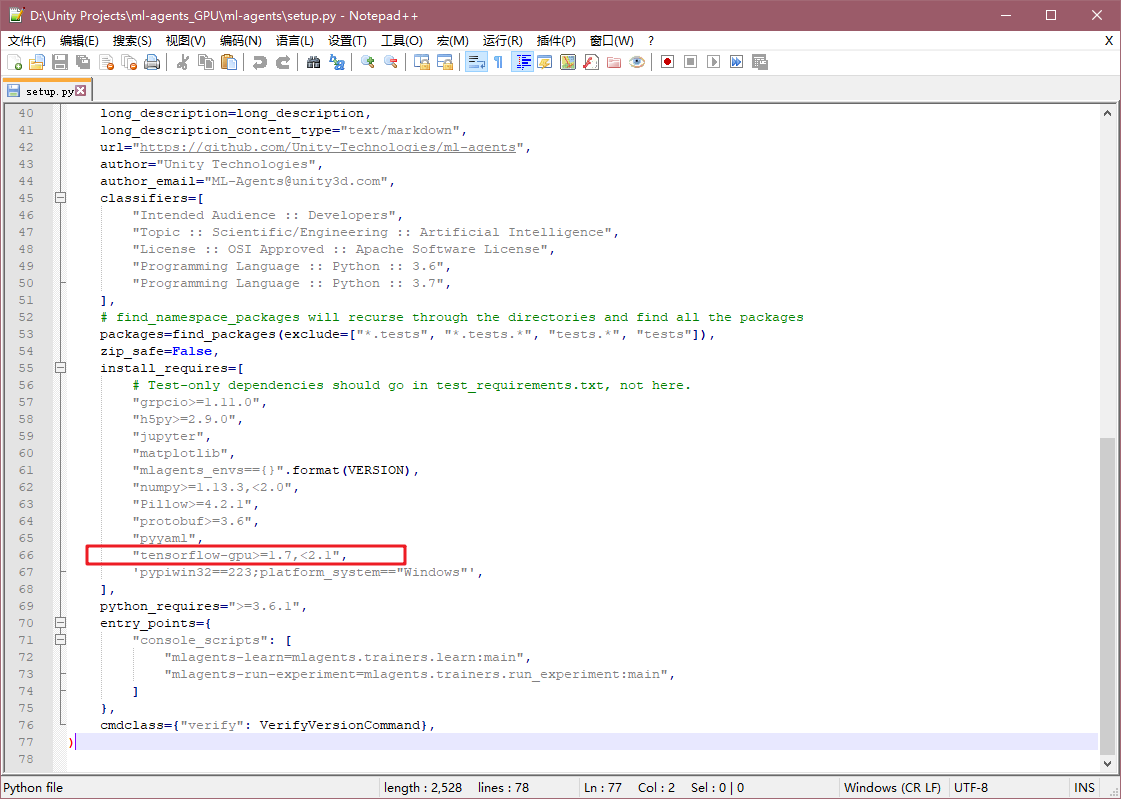
Task: Open the 插件(P) menu
Action: click(x=556, y=41)
